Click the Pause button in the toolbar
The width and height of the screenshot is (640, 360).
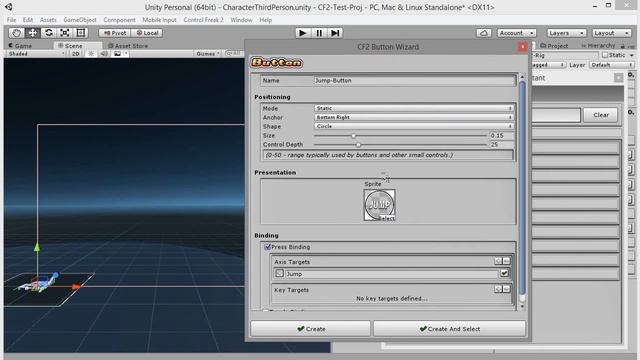click(x=319, y=33)
